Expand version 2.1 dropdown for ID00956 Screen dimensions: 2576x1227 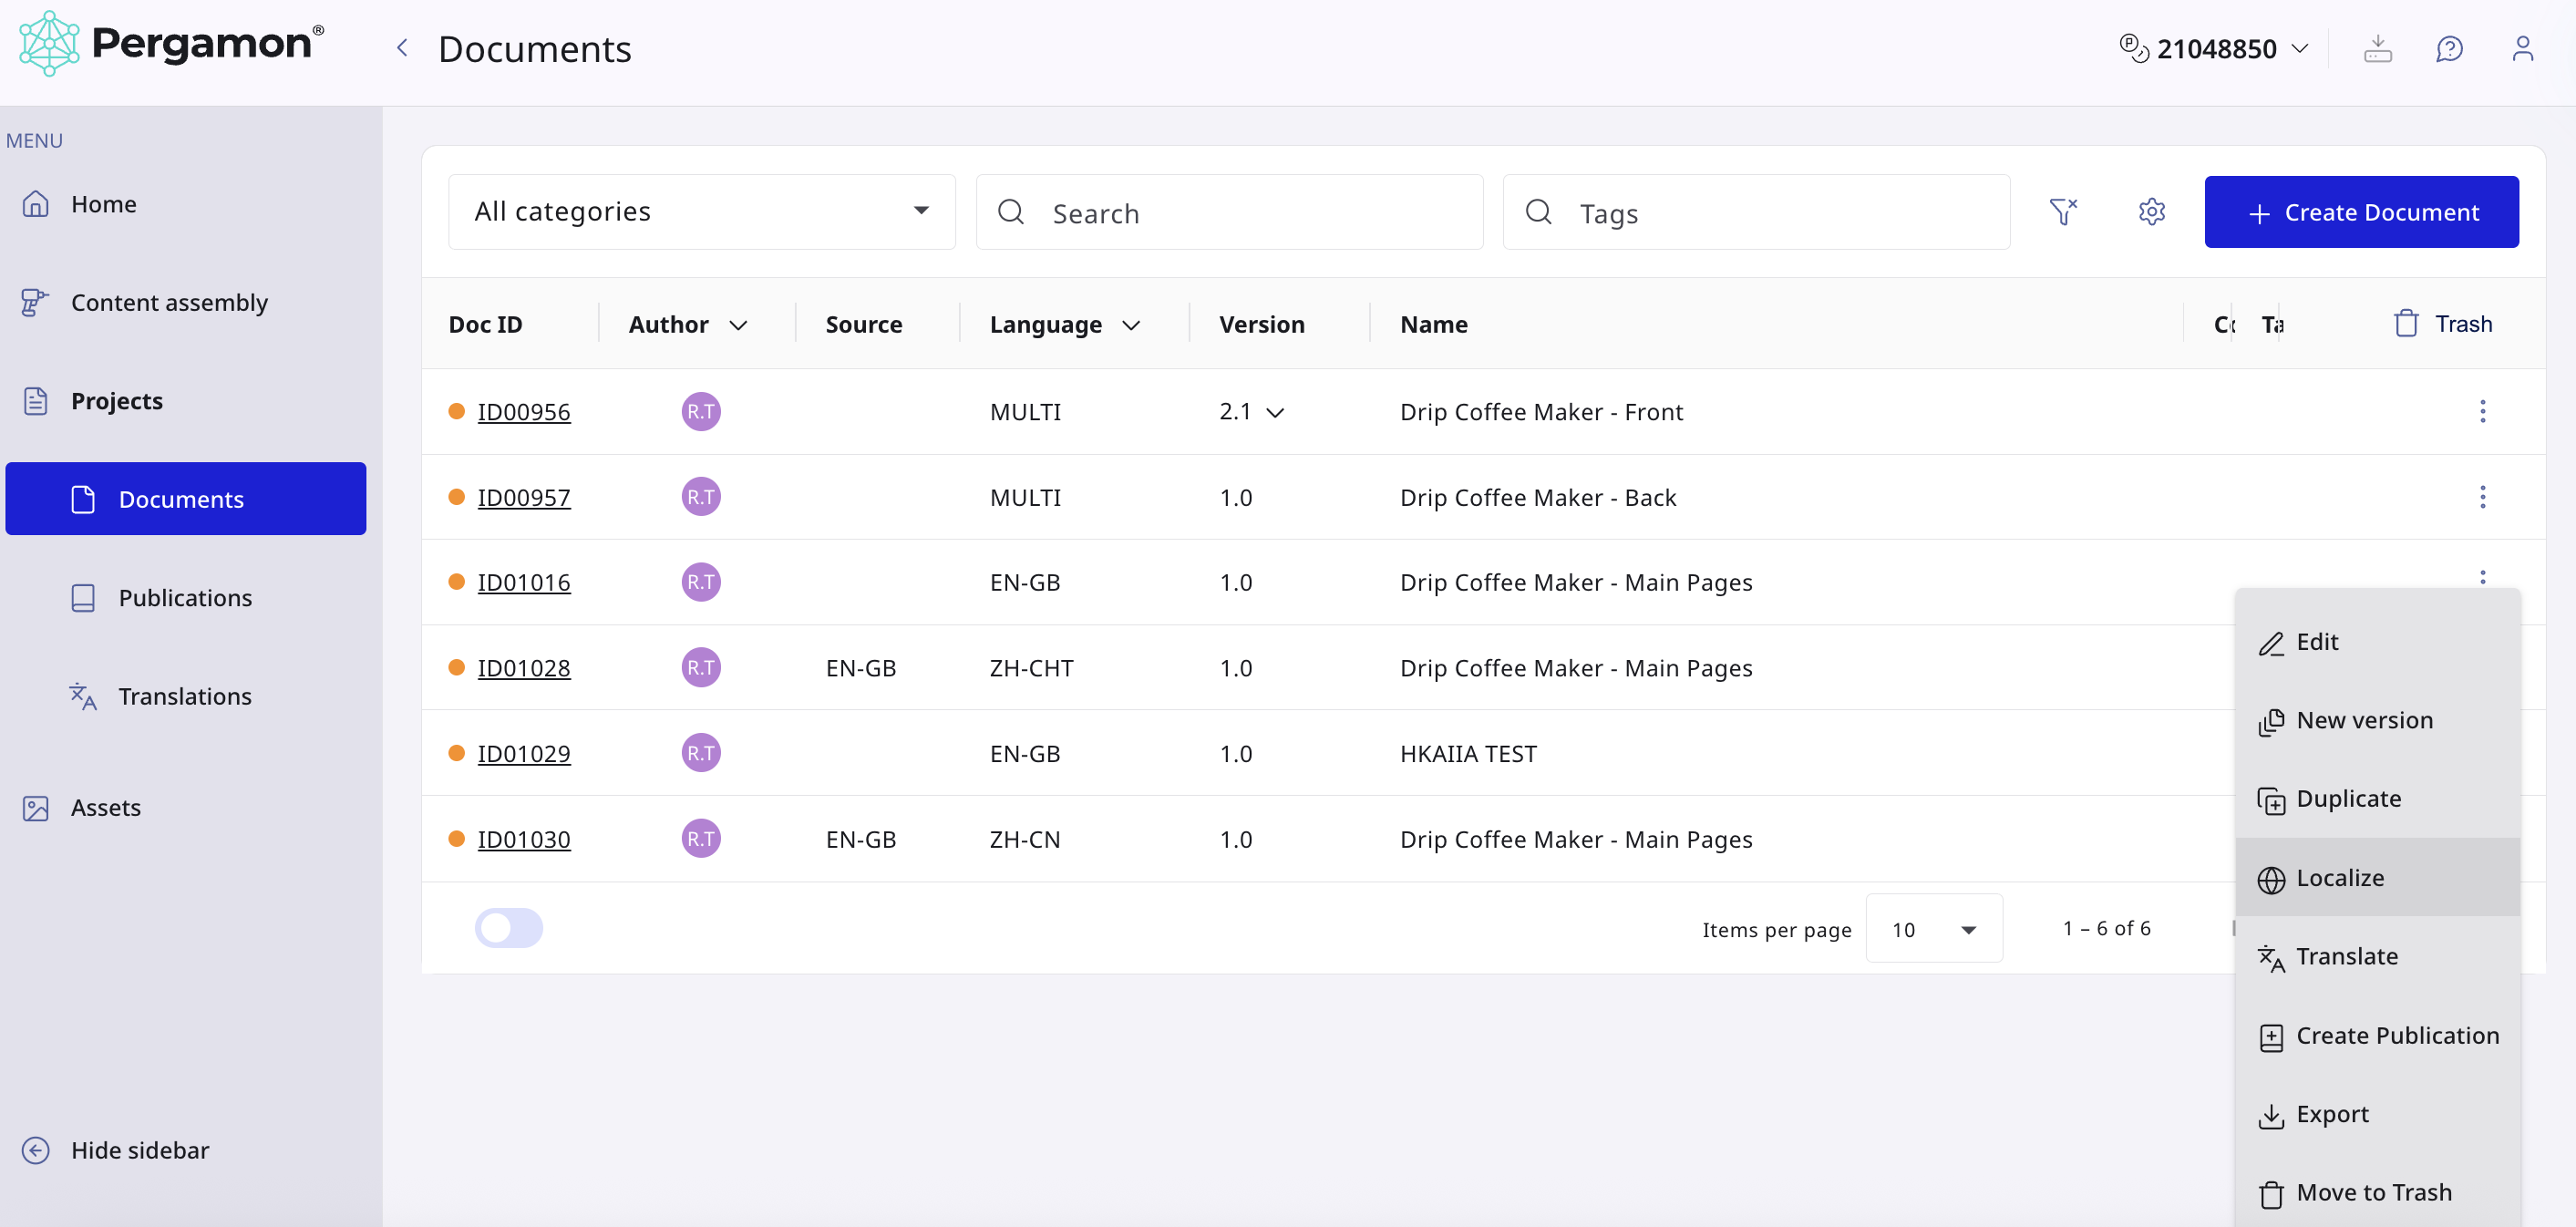point(1275,412)
